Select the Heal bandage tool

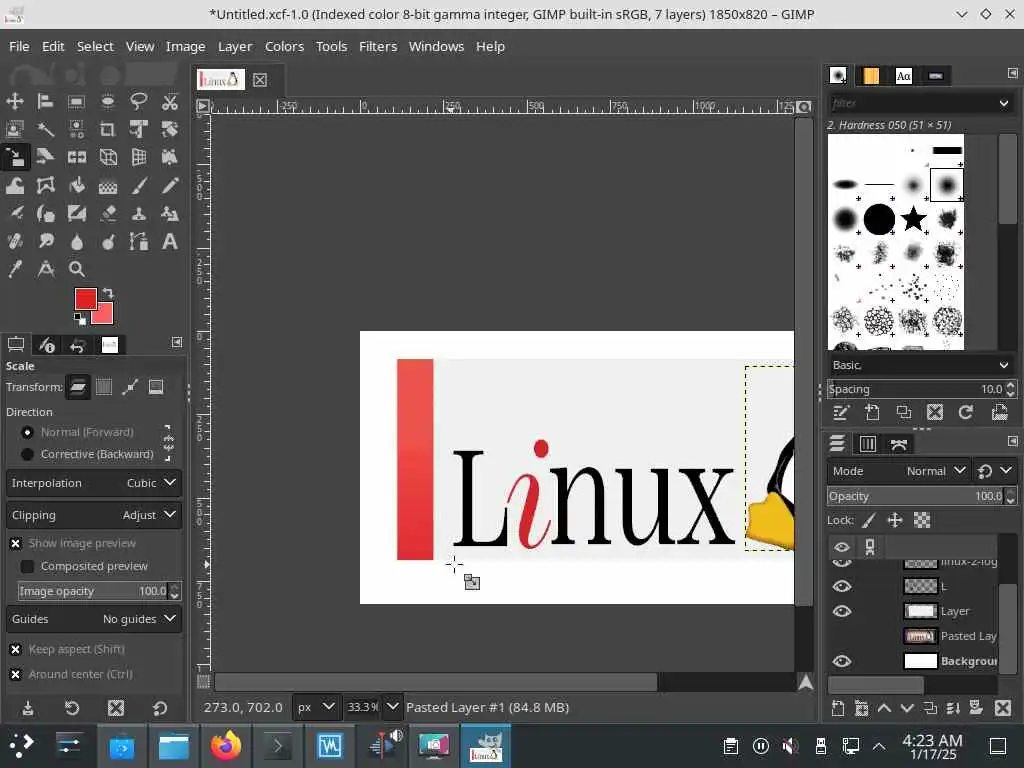(15, 242)
